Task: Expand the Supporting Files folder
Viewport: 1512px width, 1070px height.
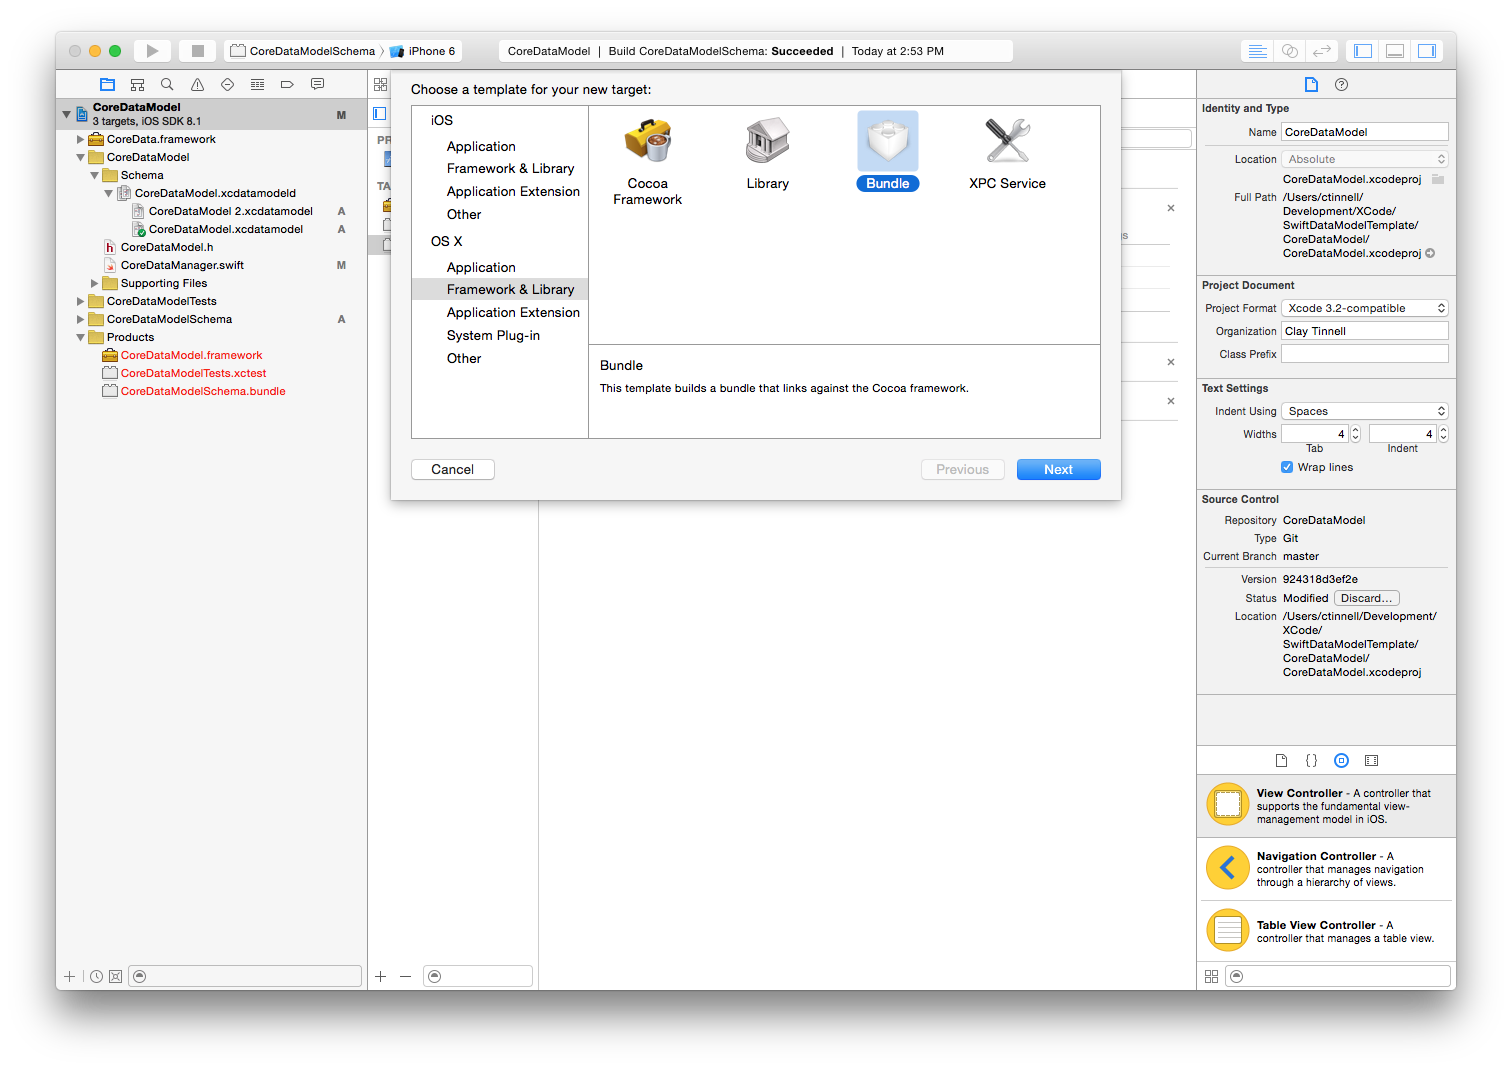Action: 95,284
